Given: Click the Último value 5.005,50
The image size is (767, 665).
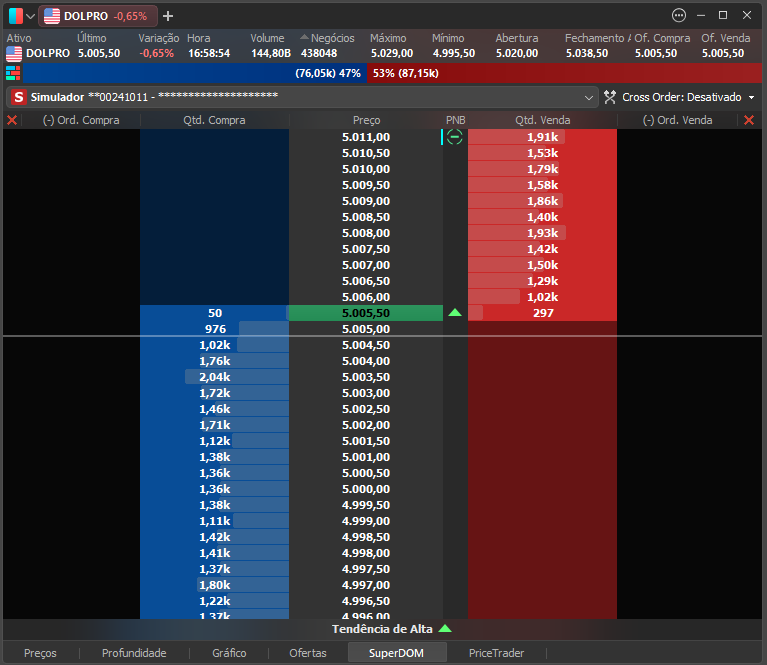Looking at the screenshot, I should pos(99,53).
